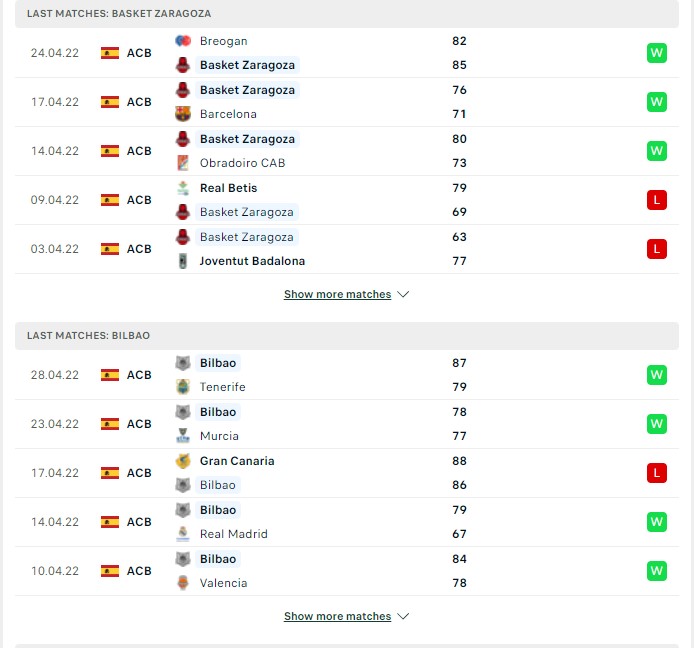The image size is (694, 648).
Task: Click the chevron beside Bilbao's Show more matches
Action: [x=403, y=616]
